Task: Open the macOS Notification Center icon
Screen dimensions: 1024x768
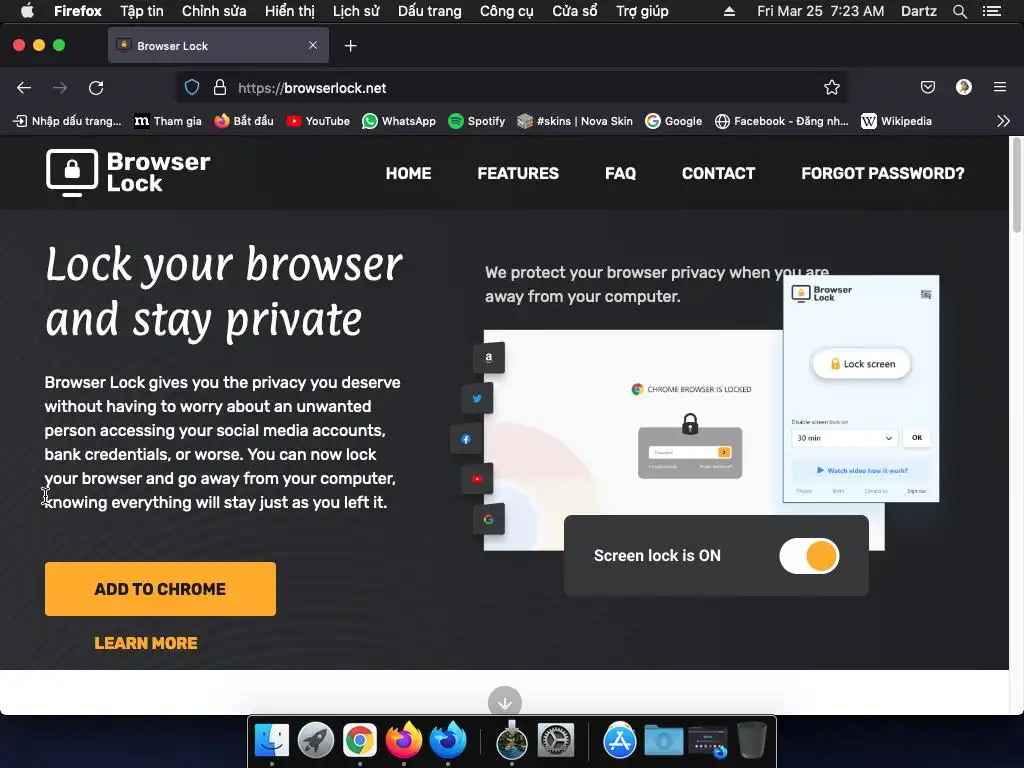Action: tap(992, 11)
